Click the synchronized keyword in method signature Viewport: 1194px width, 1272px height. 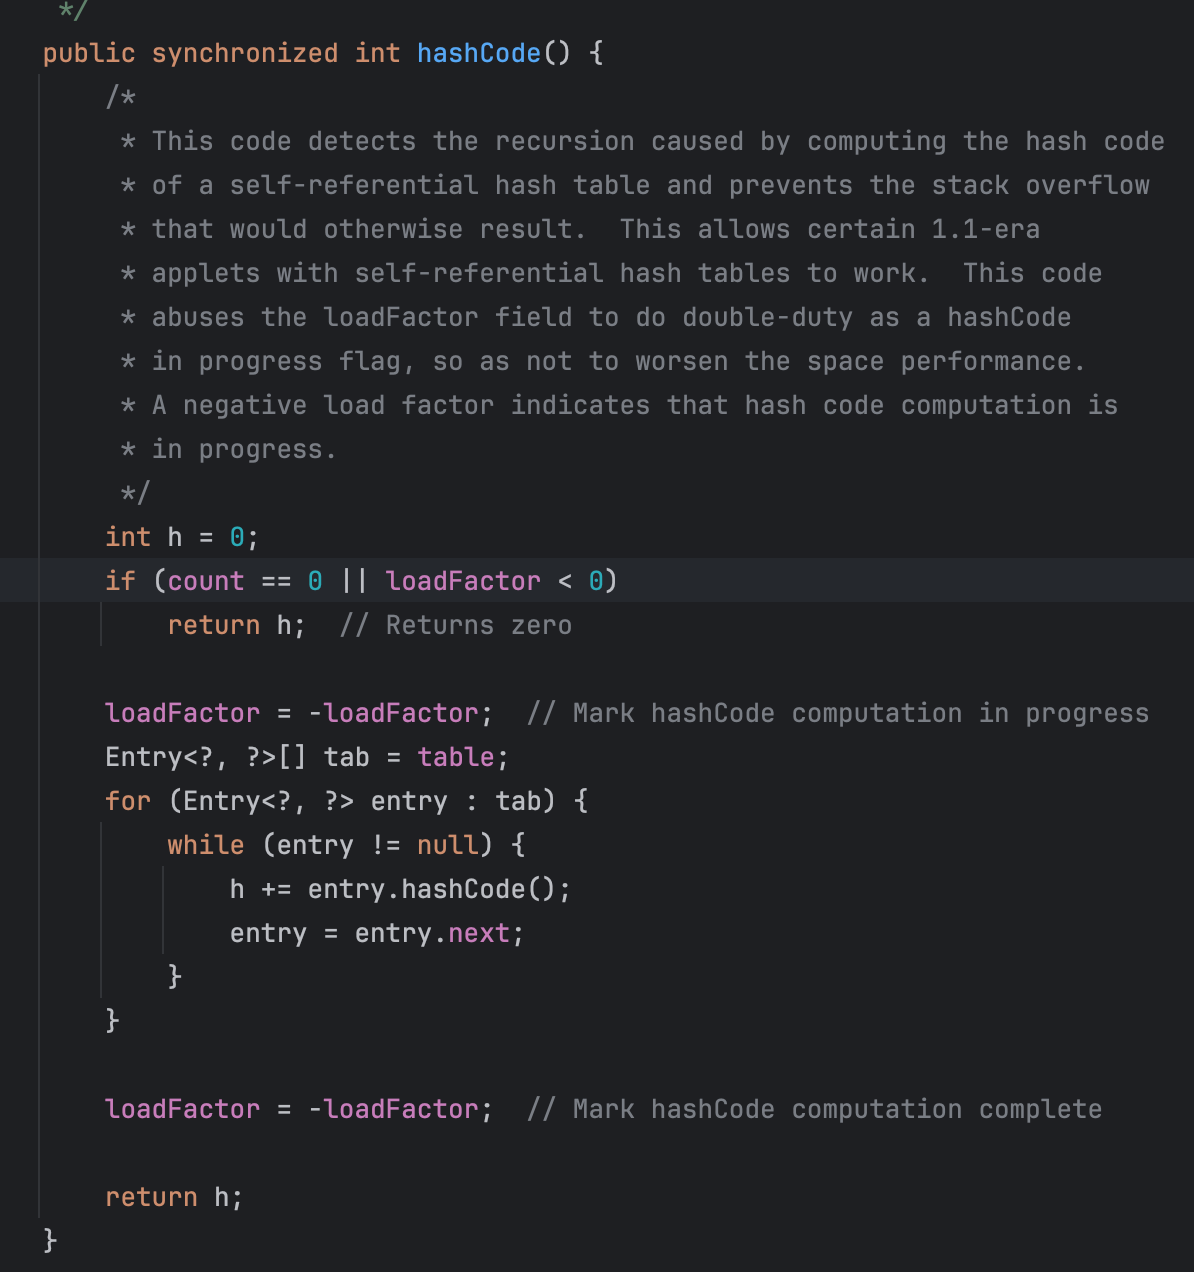point(245,53)
